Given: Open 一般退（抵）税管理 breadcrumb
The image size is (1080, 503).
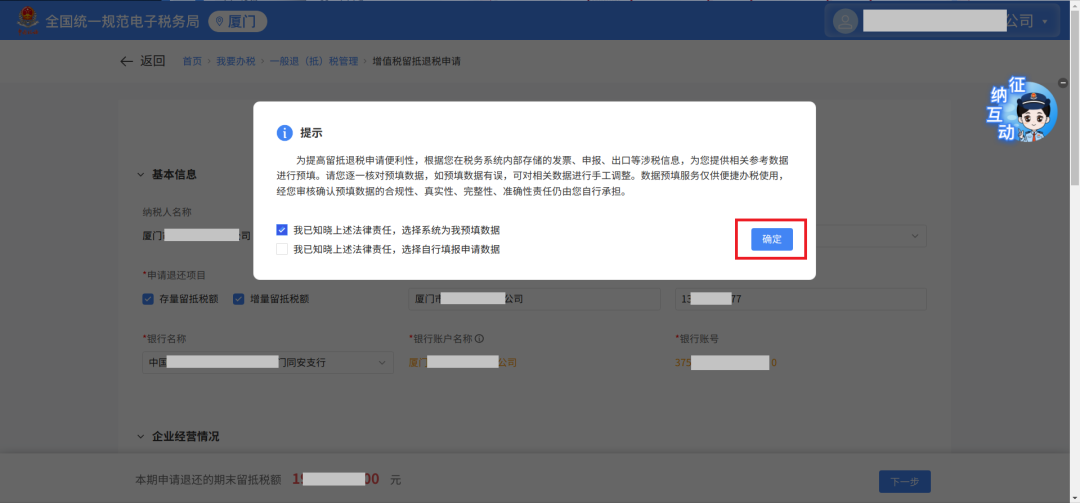Looking at the screenshot, I should tap(313, 61).
